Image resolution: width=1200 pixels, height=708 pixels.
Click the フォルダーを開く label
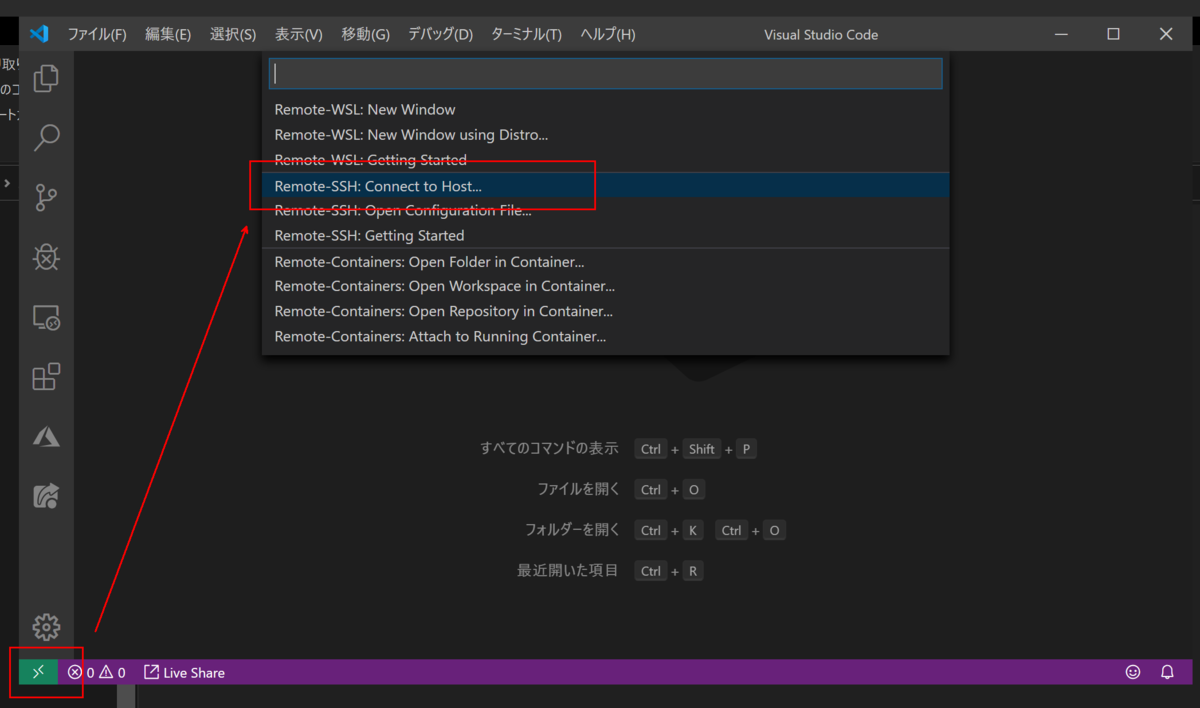click(572, 531)
